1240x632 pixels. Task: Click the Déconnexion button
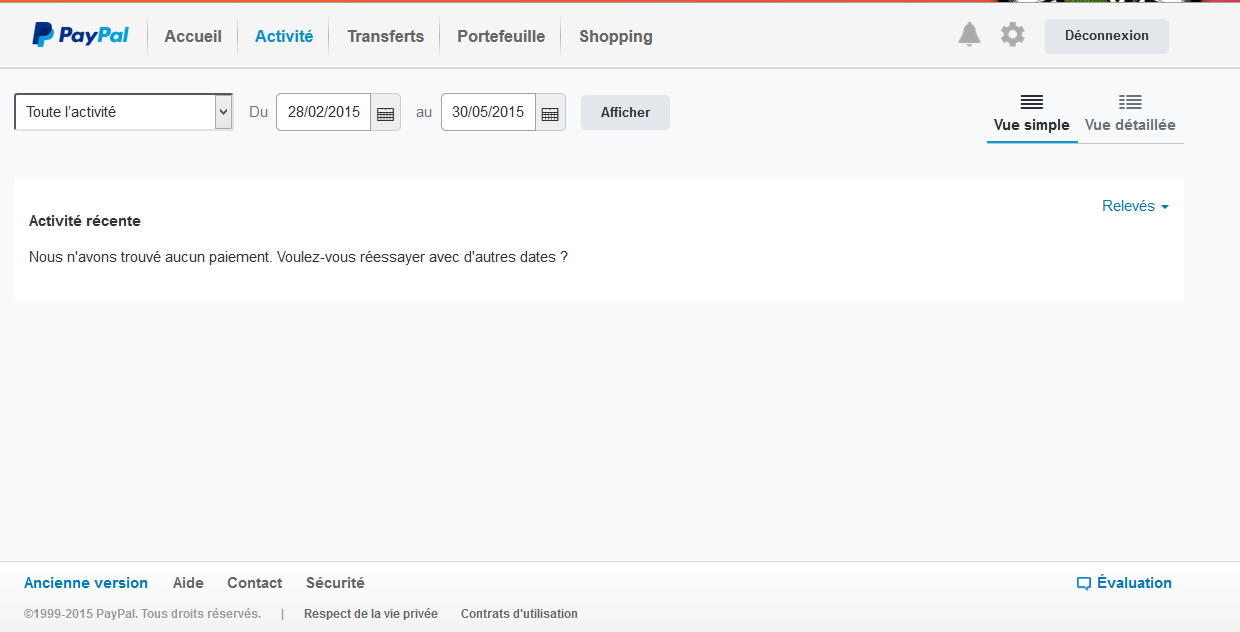[1106, 36]
